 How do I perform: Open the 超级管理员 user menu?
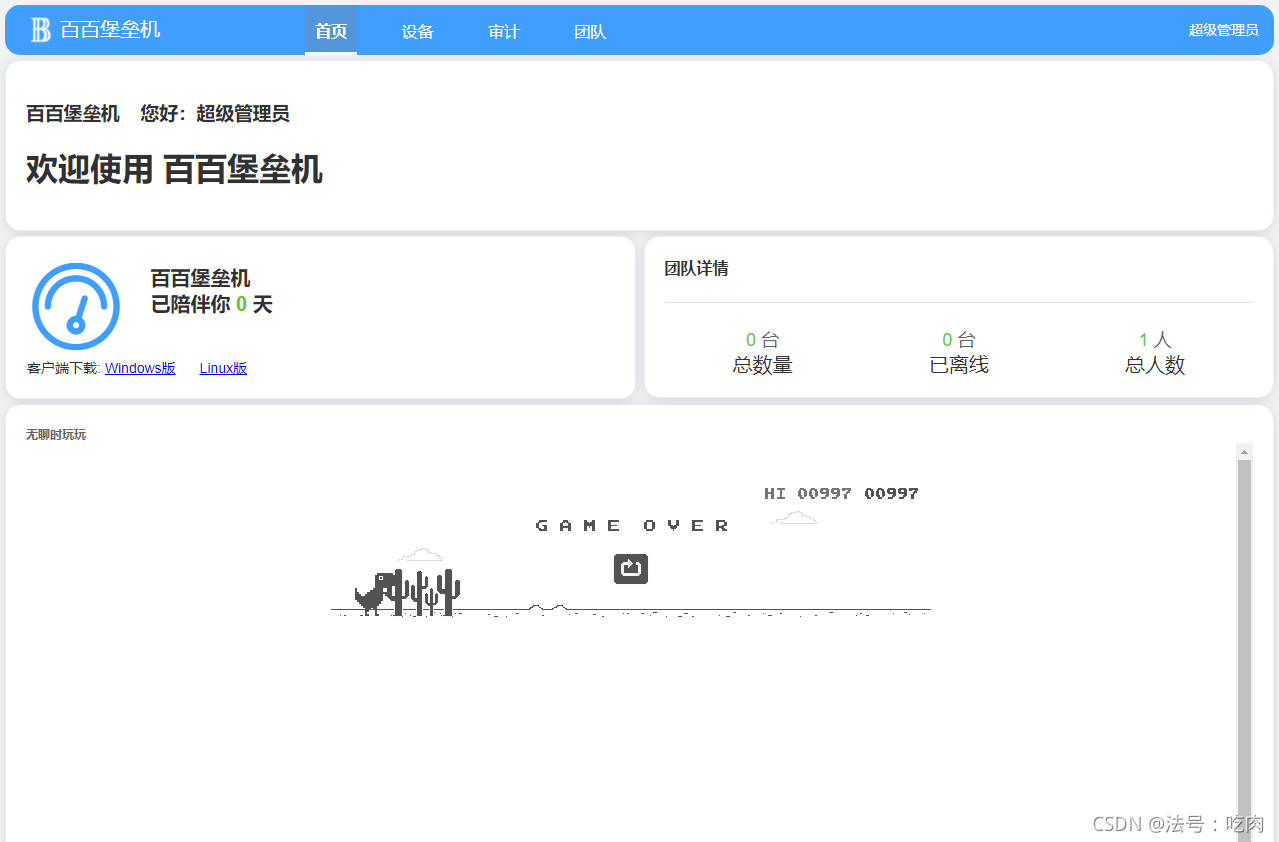coord(1223,30)
